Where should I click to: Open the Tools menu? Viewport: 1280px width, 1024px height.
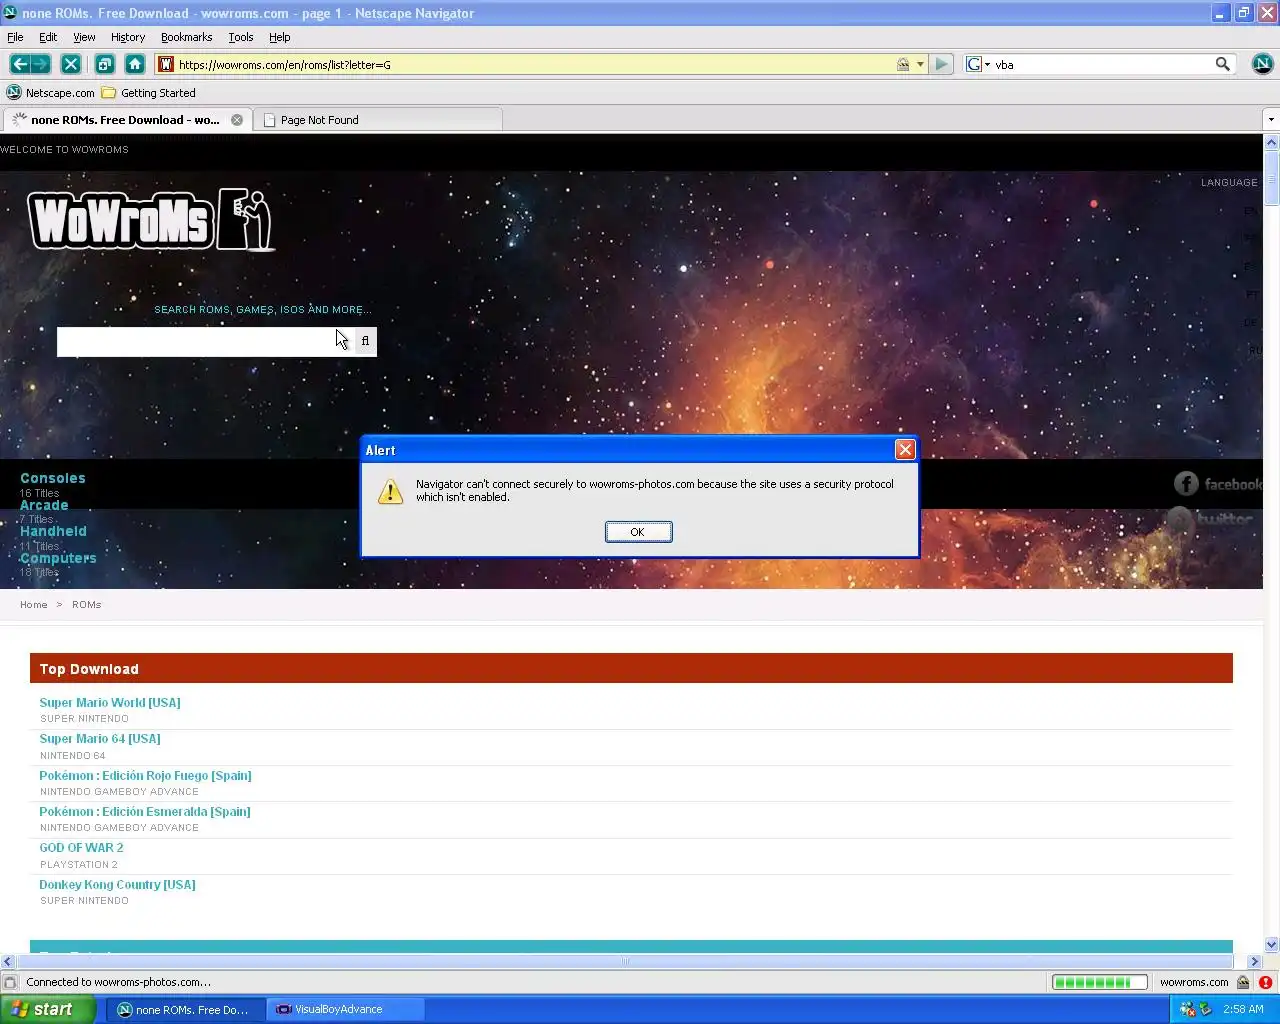pos(241,37)
